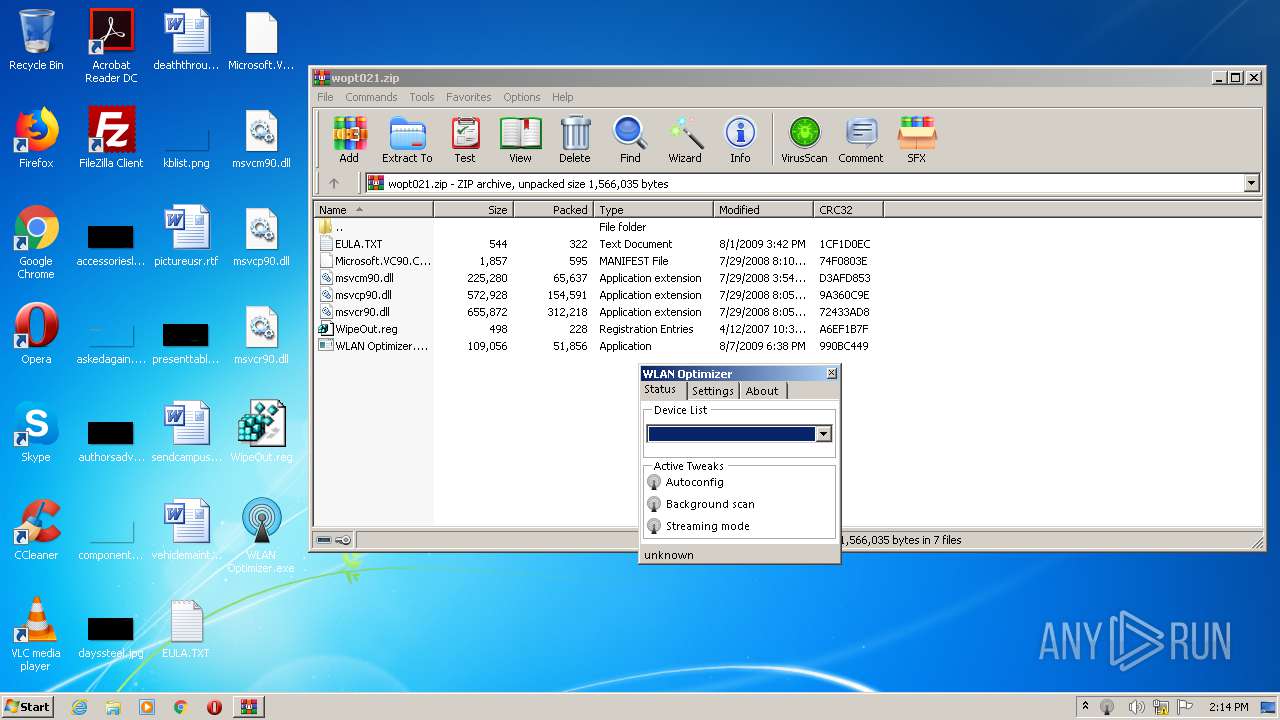Screen dimensions: 1280x720
Task: Open the Opera desktop icon
Action: (36, 335)
